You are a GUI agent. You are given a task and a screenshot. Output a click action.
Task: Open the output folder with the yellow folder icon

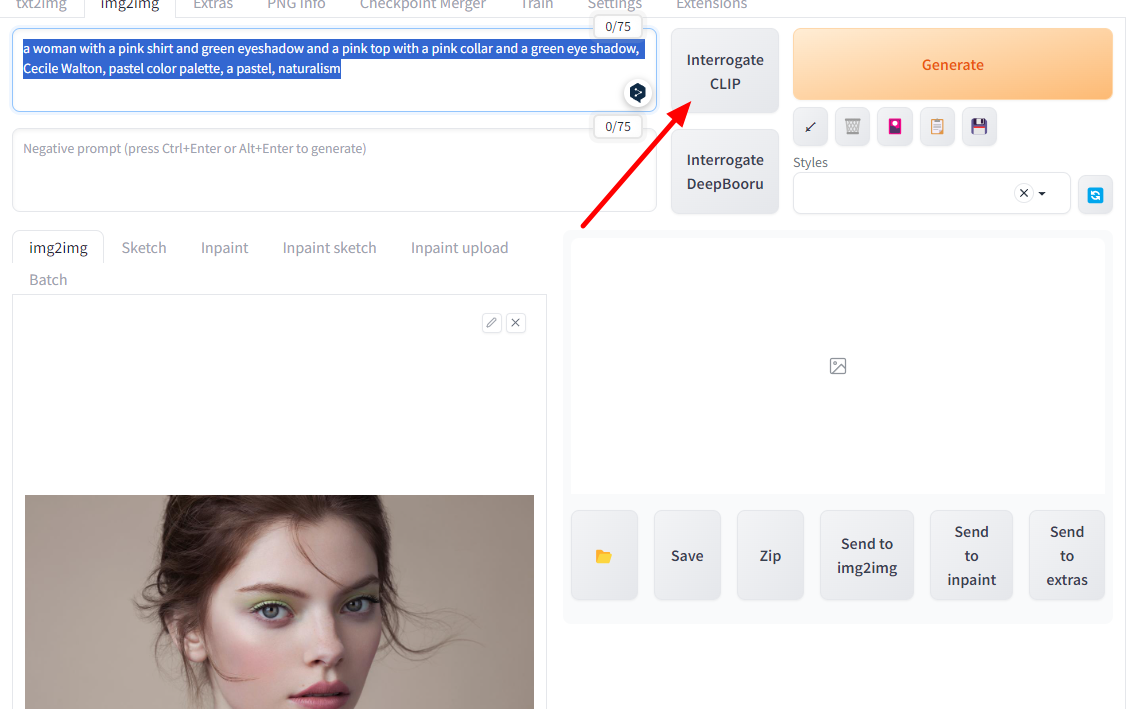[604, 555]
